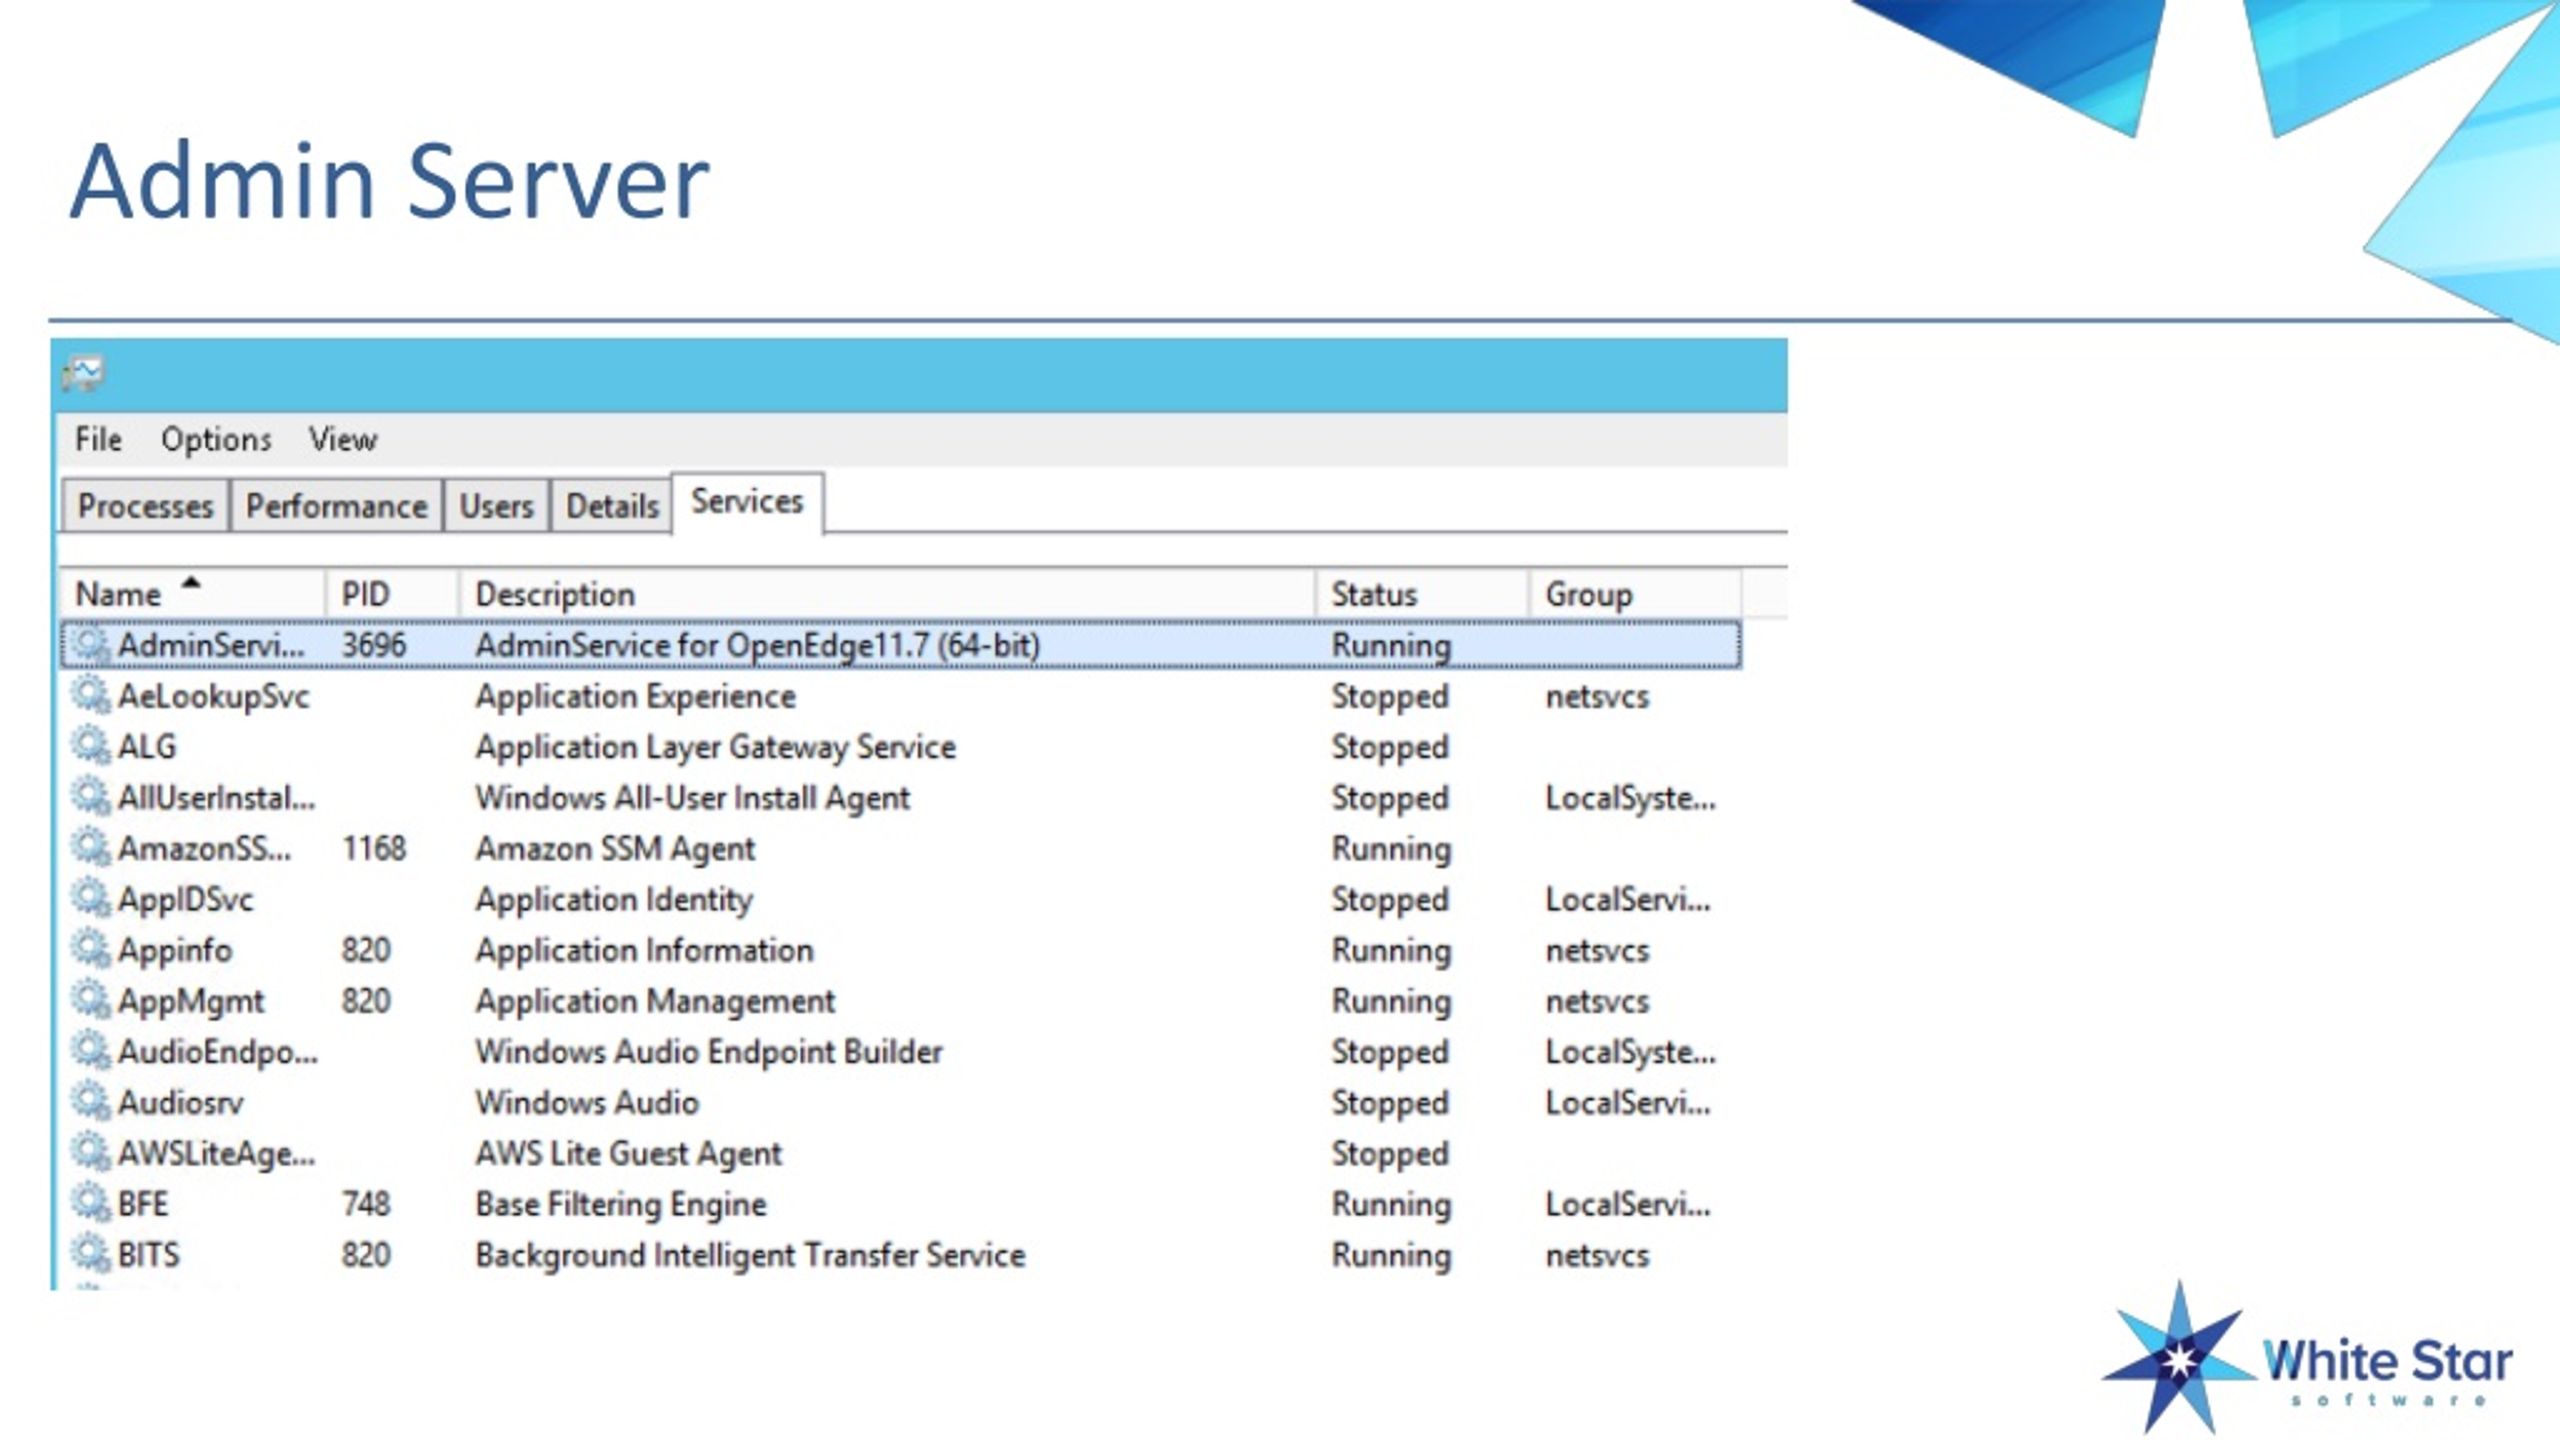Click netsvcs group in AeLookupSvc row

point(1597,696)
